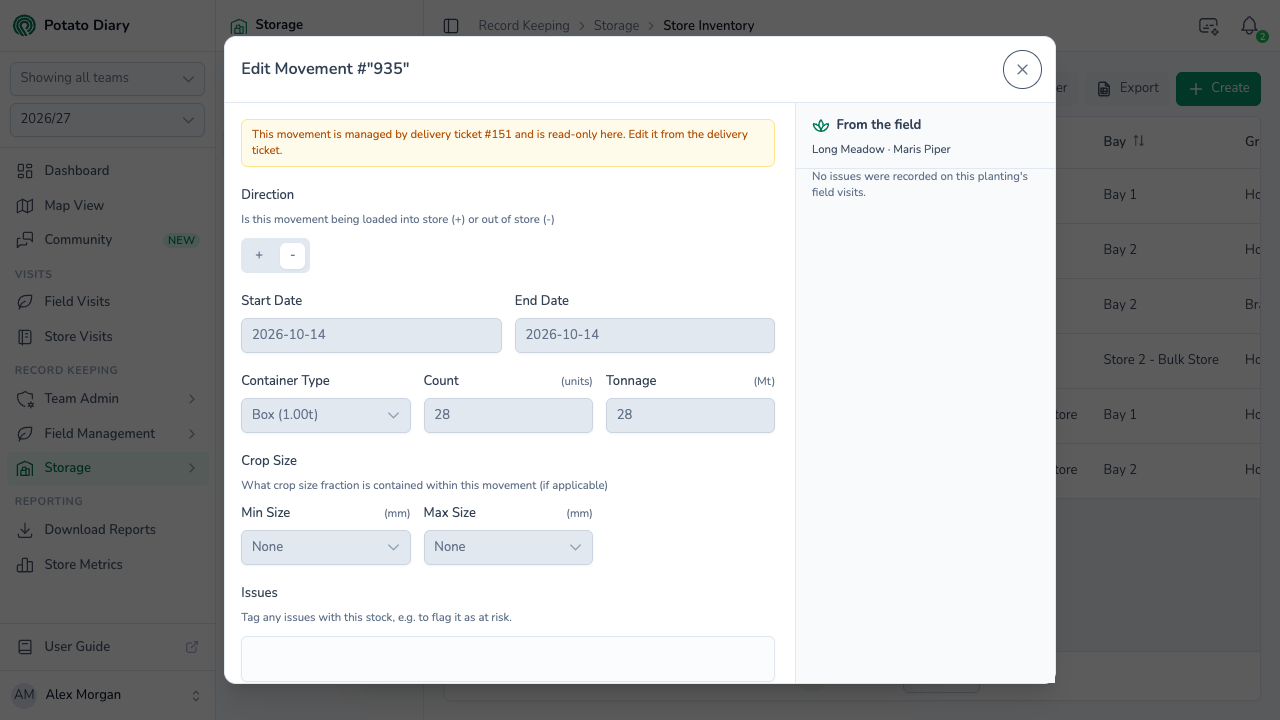This screenshot has width=1280, height=720.
Task: Click the Storage breadcrumb link
Action: 616,26
